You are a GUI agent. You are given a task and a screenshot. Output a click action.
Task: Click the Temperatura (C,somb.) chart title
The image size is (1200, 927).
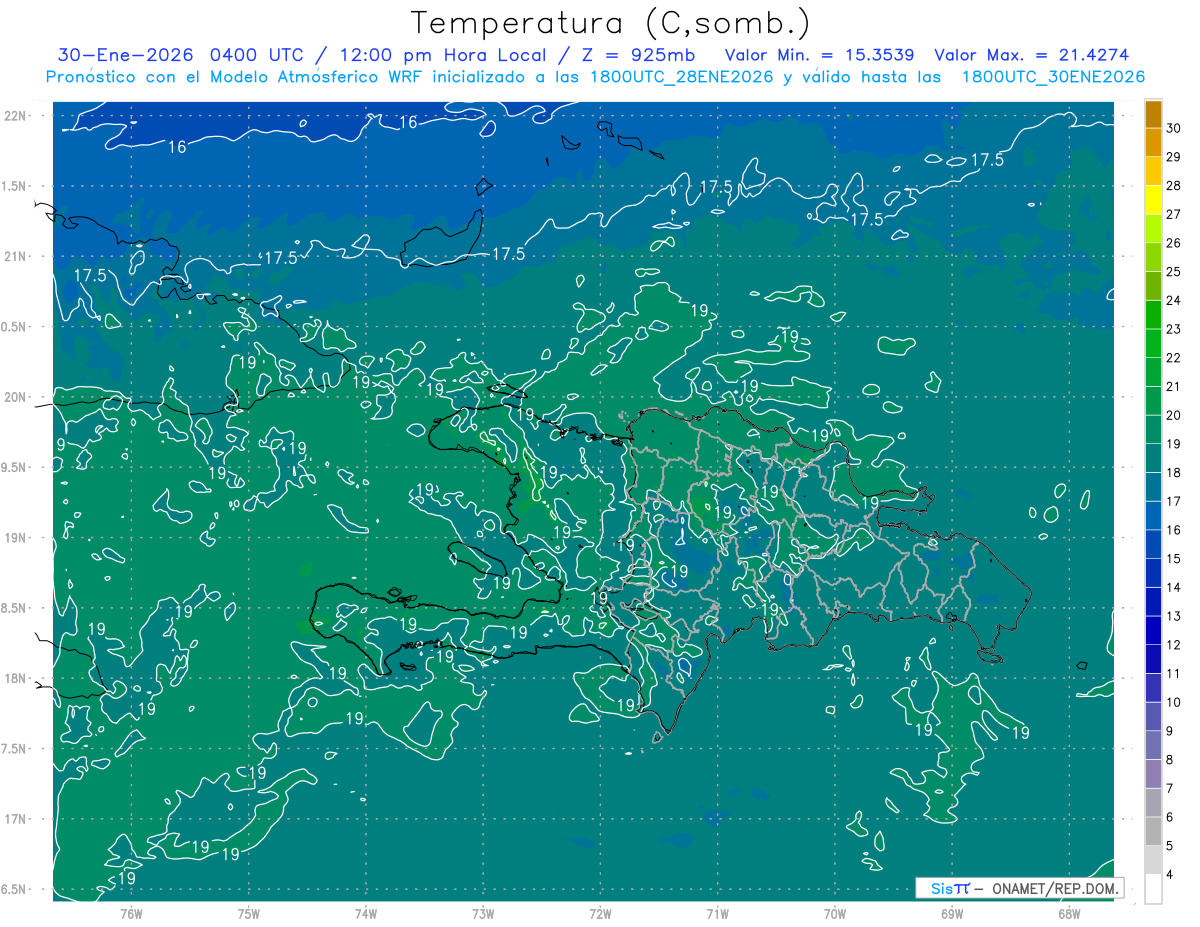tap(611, 23)
